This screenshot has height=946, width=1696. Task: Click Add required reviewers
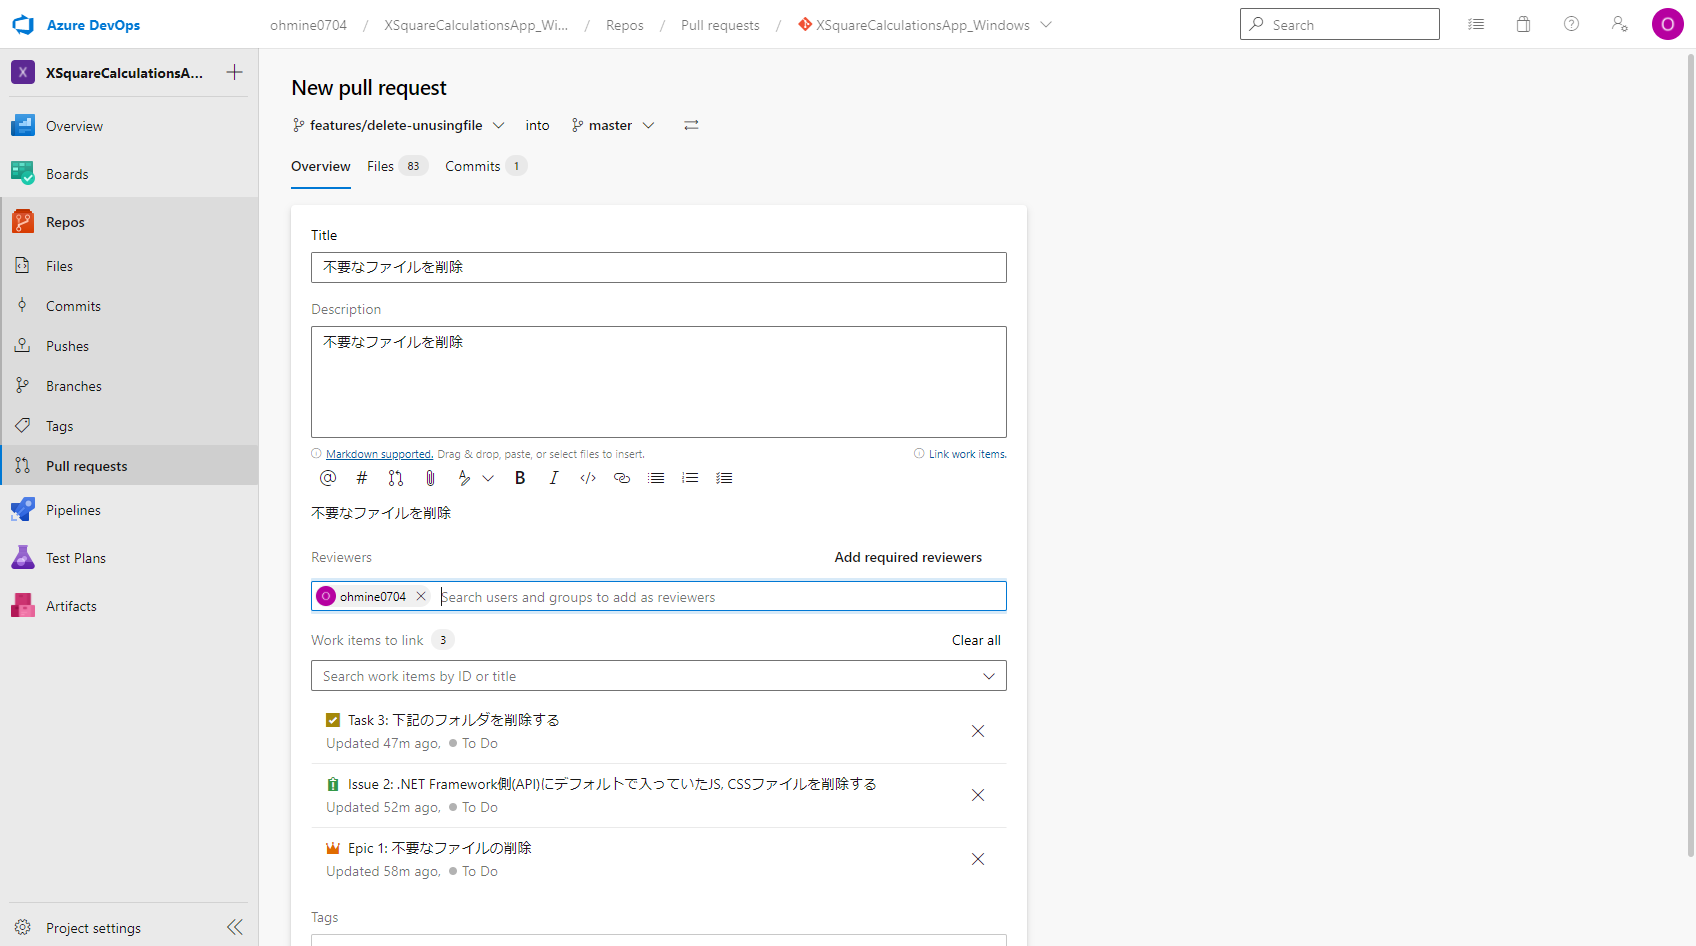pos(908,557)
